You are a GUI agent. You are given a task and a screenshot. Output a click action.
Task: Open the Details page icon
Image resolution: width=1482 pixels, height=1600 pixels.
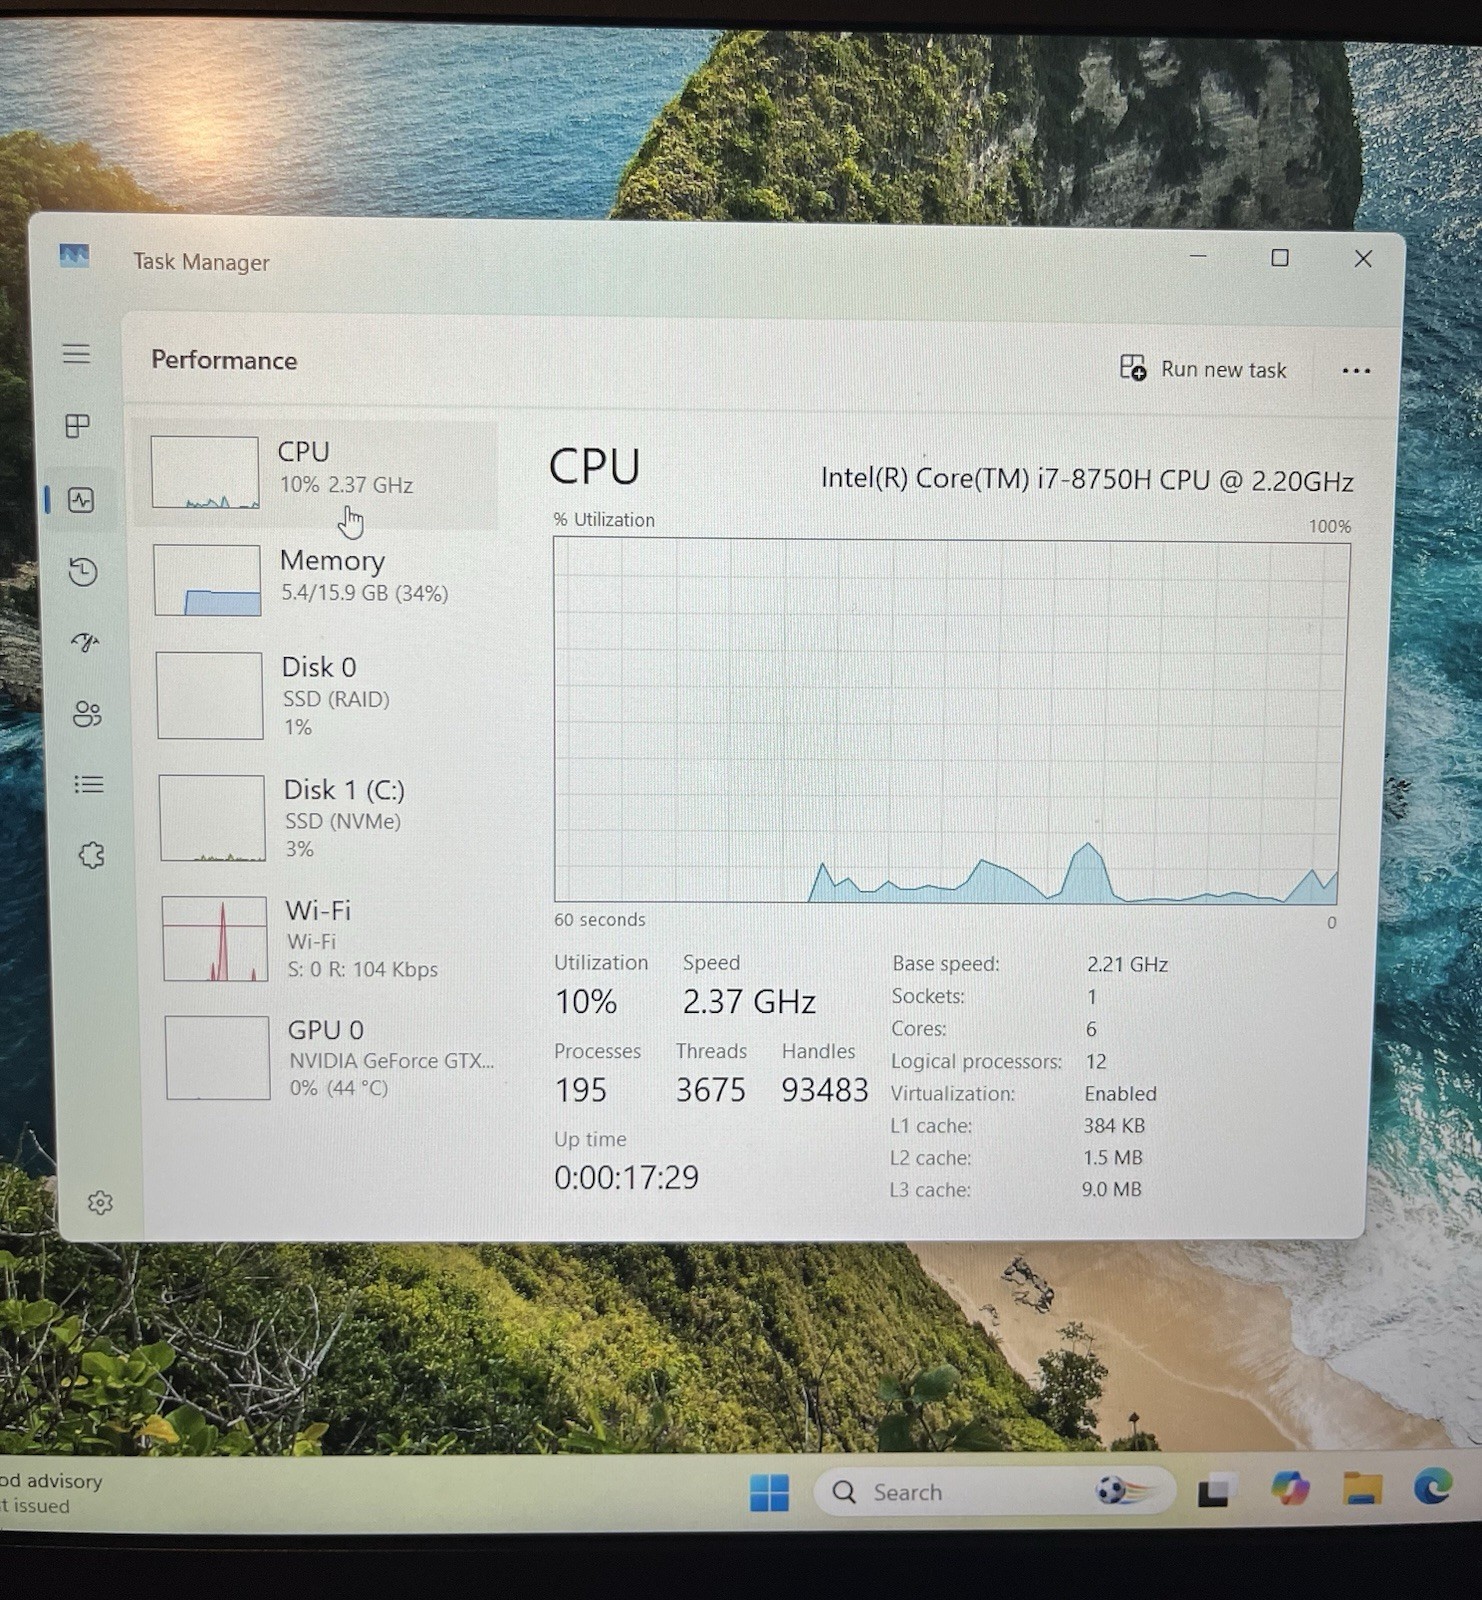click(89, 784)
